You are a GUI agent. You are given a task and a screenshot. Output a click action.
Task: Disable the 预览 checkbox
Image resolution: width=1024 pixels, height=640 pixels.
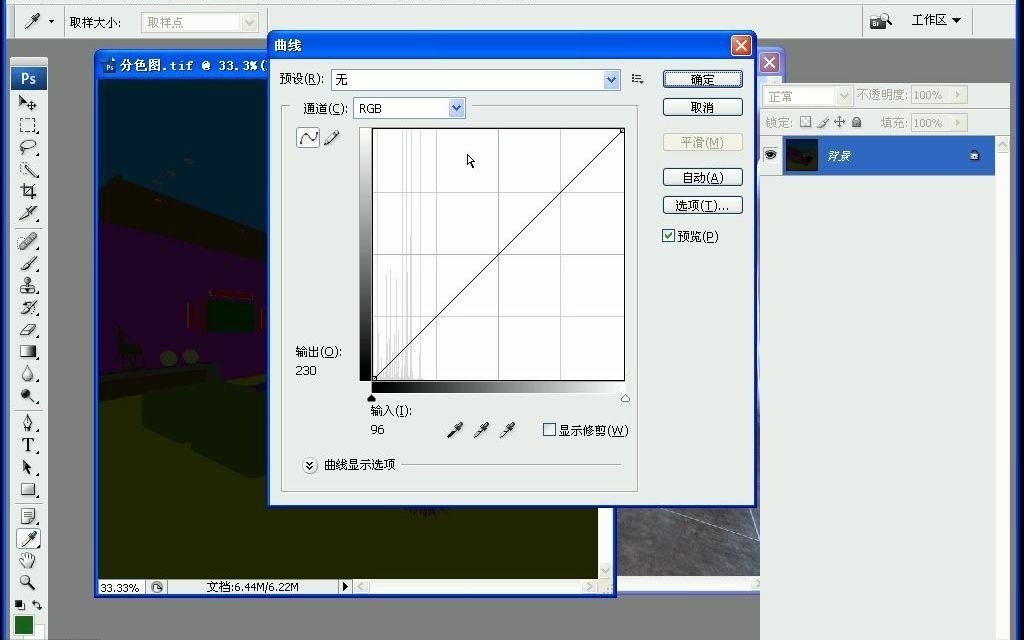668,236
